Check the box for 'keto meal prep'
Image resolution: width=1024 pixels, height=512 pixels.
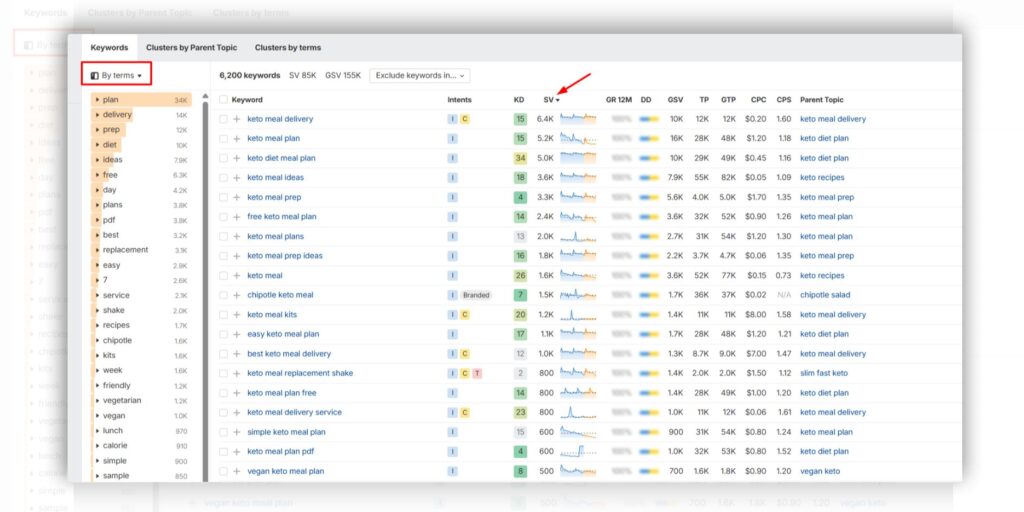223,197
